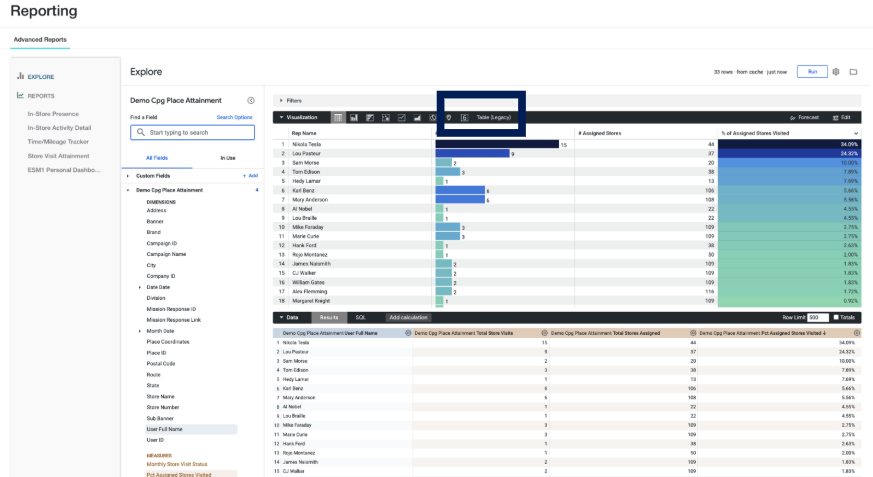Select the scatterplot visualization icon
Screen dimensions: 873x477
[385, 117]
